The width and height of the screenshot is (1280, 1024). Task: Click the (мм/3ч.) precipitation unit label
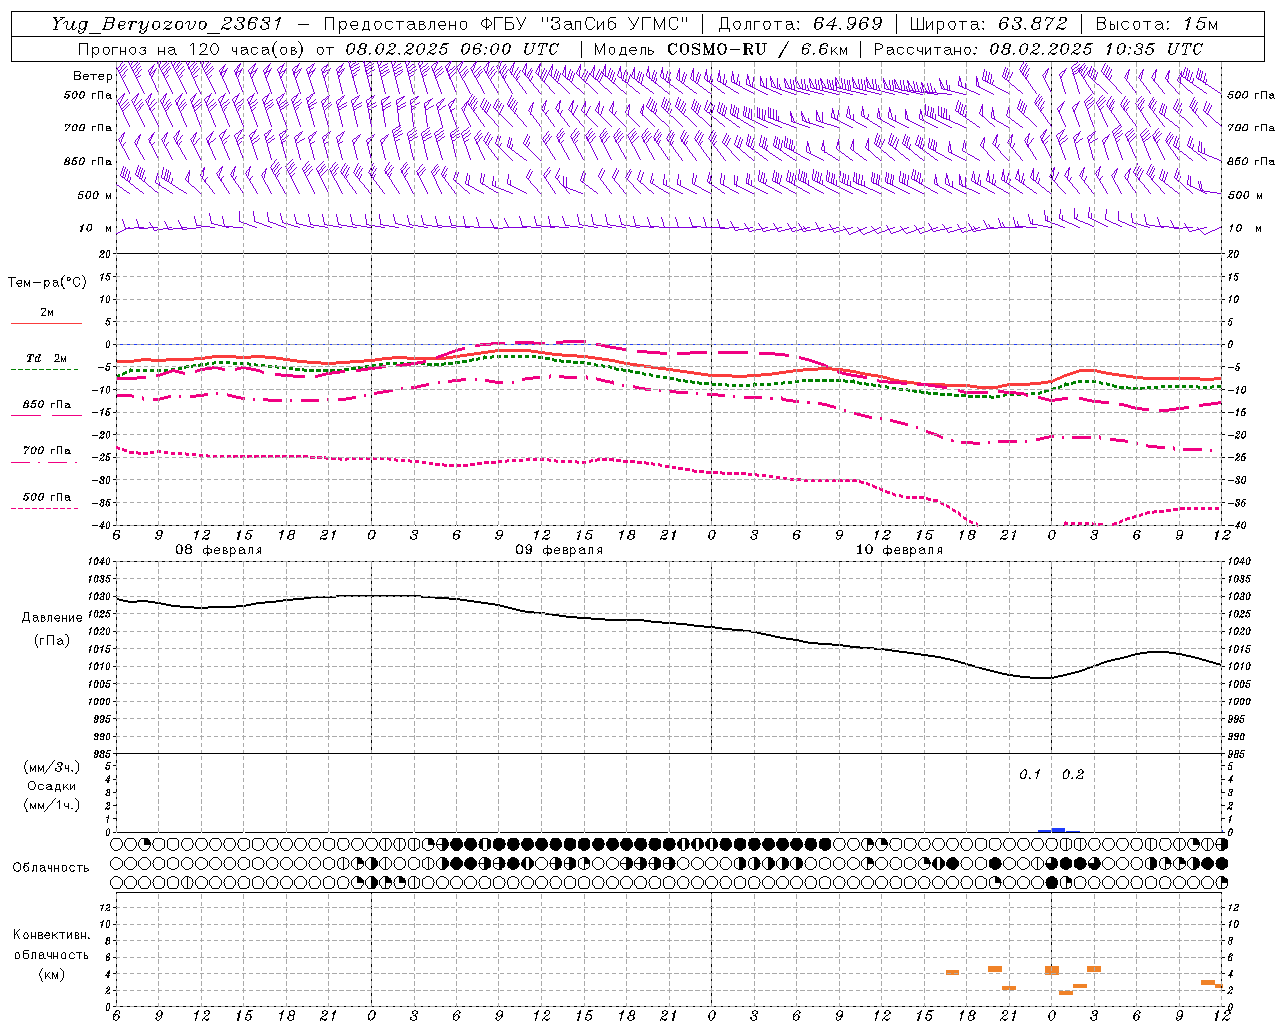click(52, 767)
